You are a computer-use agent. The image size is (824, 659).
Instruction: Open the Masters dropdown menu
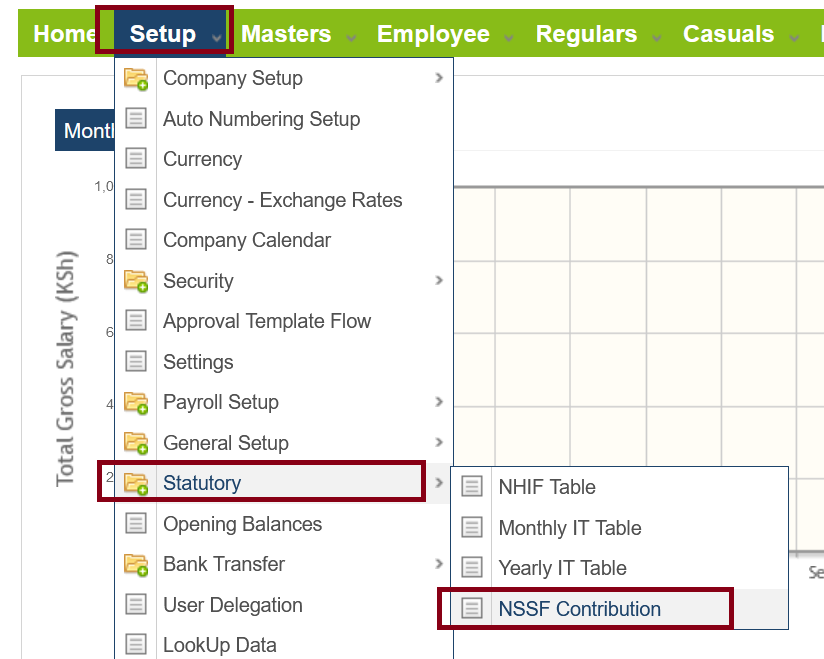click(x=286, y=34)
